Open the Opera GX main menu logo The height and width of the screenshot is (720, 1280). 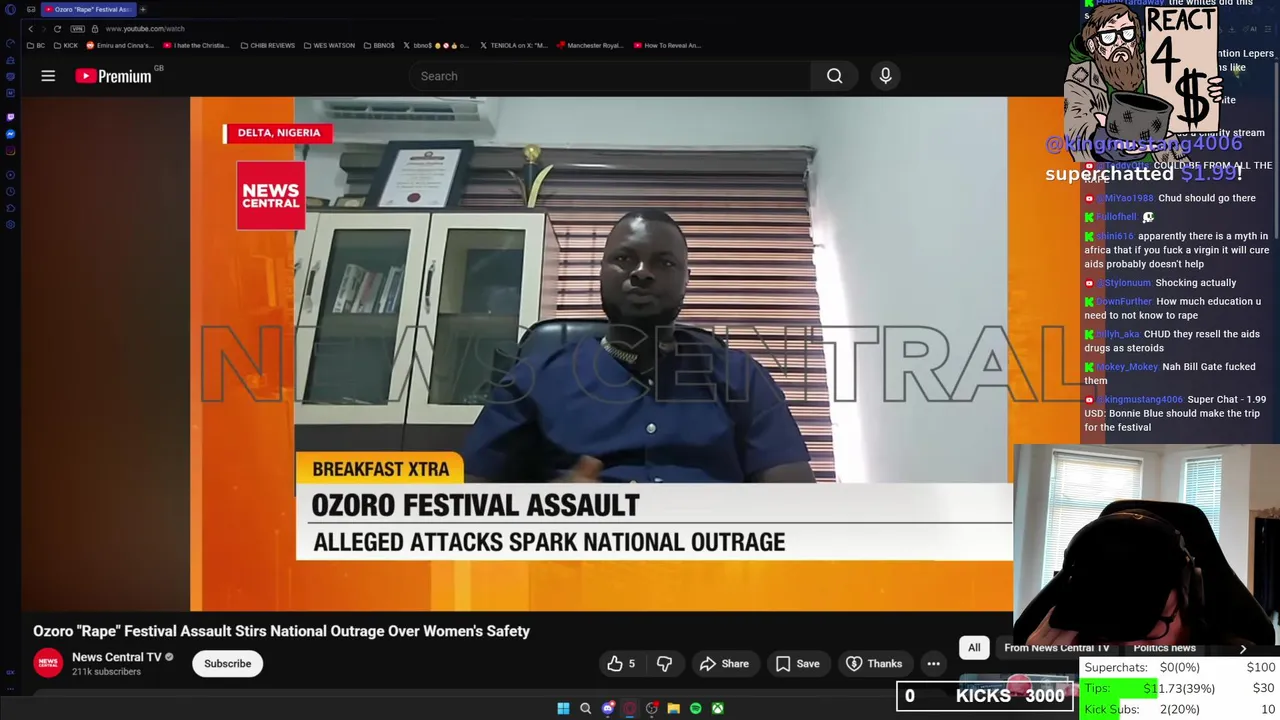coord(10,9)
